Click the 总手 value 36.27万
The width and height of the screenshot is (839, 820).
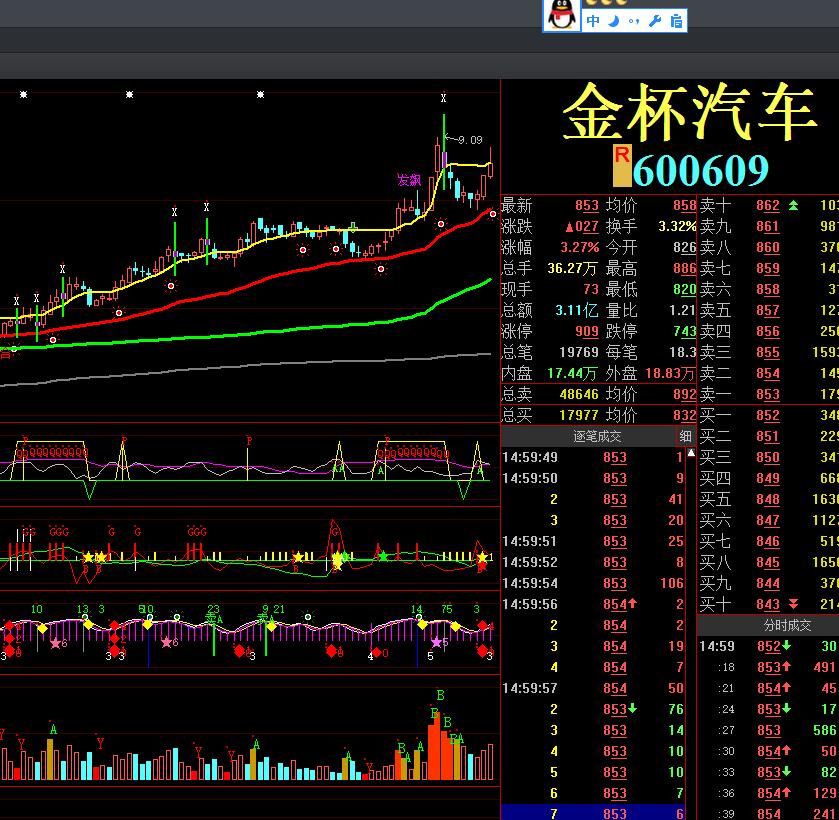[572, 268]
